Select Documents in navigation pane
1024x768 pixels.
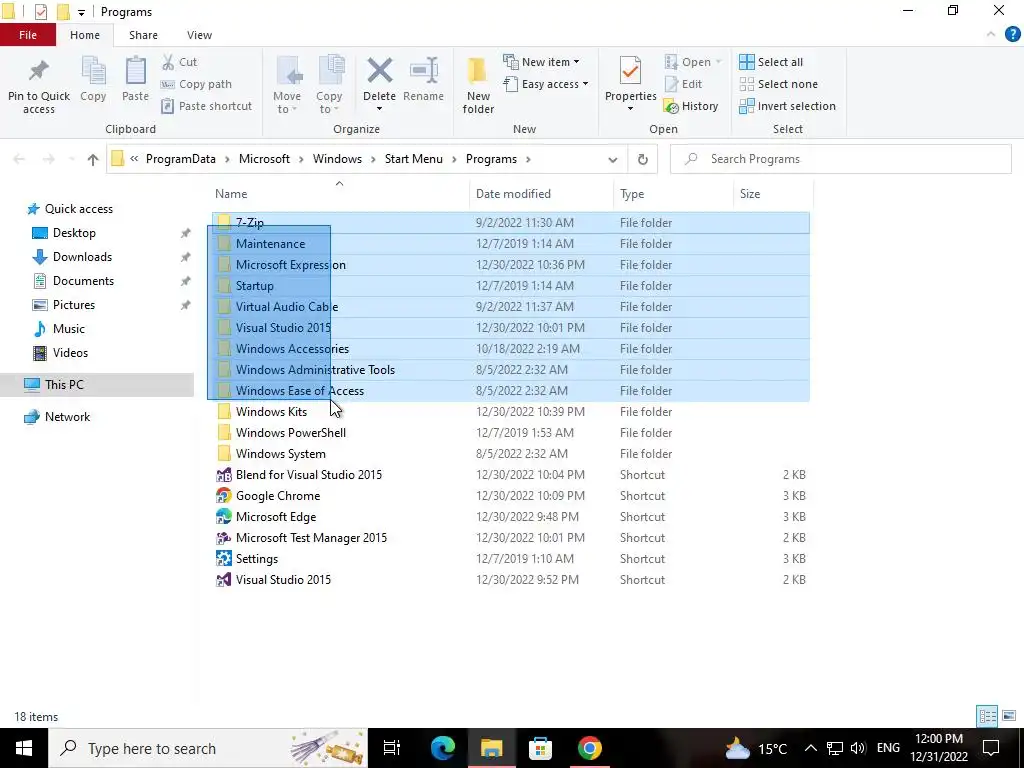click(x=83, y=281)
